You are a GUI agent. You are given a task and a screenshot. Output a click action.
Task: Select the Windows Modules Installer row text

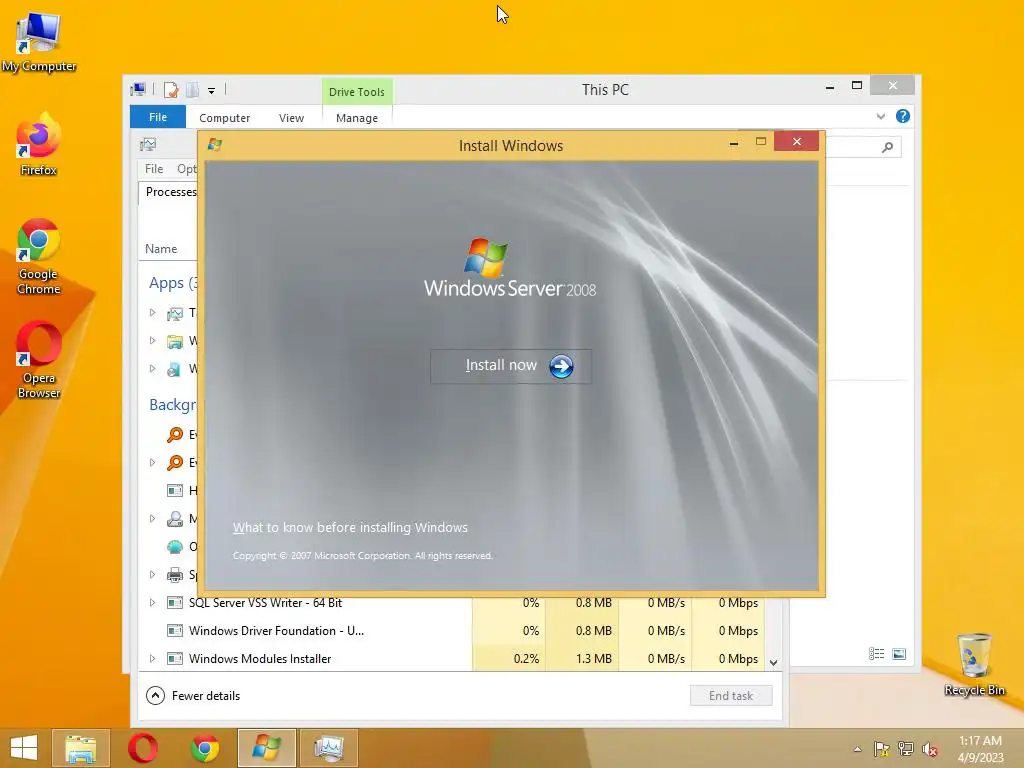[260, 659]
